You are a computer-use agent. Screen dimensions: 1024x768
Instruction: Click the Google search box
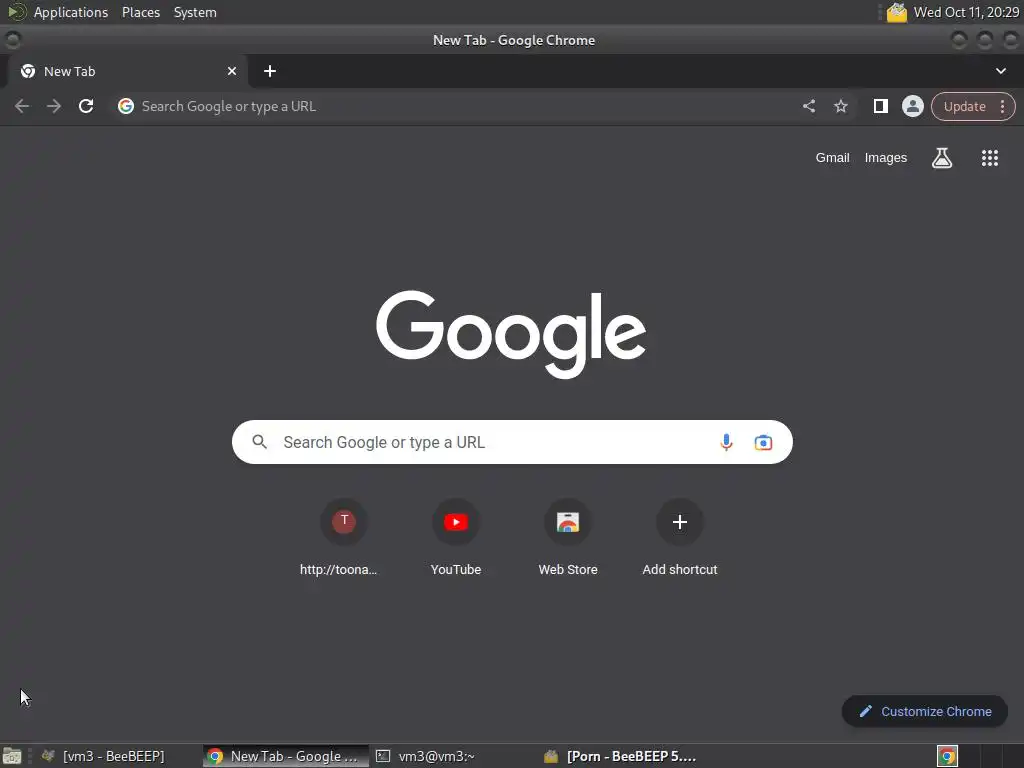(x=512, y=442)
